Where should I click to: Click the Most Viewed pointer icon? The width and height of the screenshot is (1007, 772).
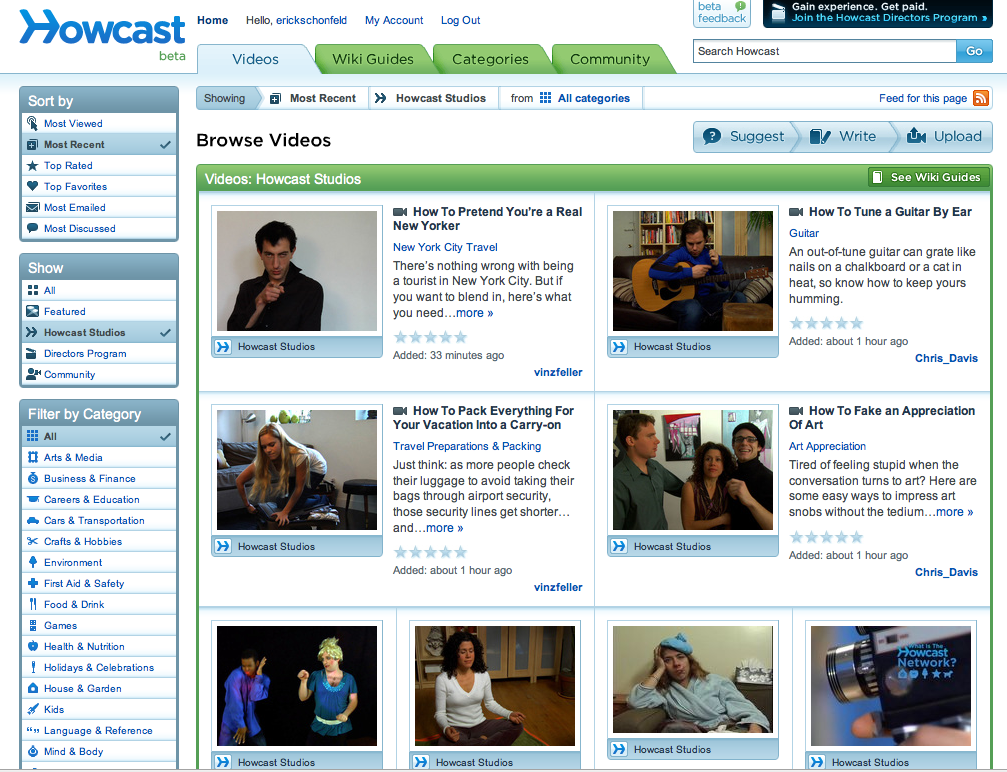(x=32, y=123)
